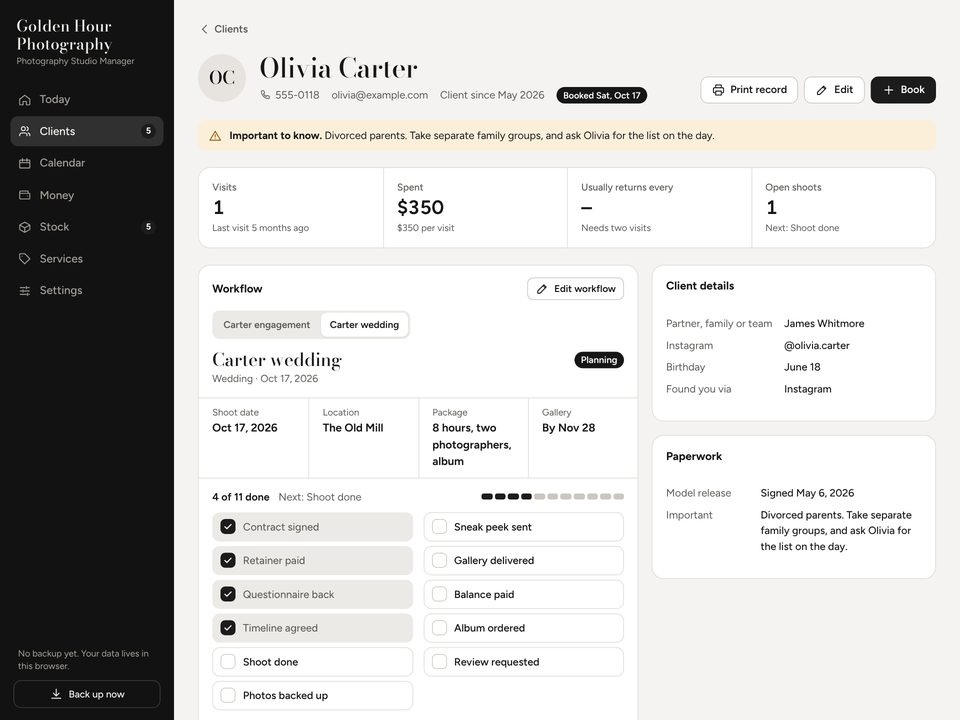Image resolution: width=960 pixels, height=720 pixels.
Task: Check Gallery delivered
Action: coord(439,560)
